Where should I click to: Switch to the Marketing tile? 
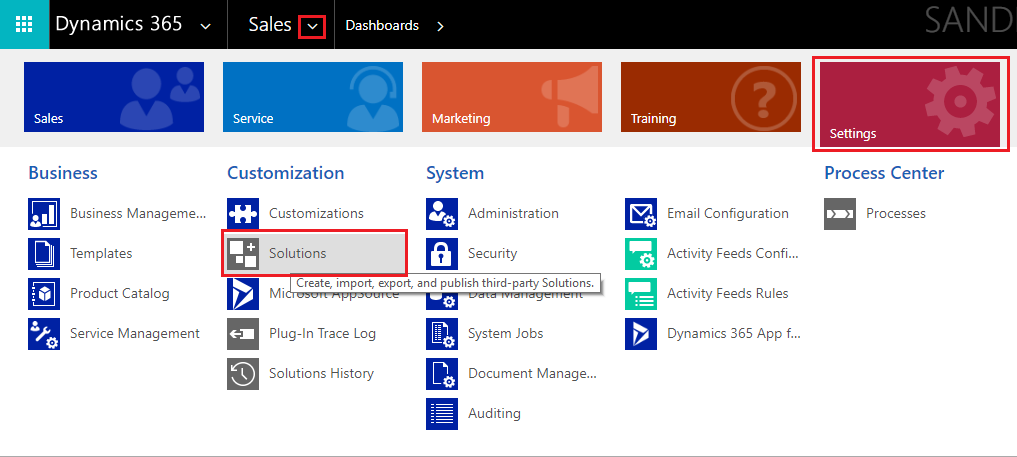[511, 97]
